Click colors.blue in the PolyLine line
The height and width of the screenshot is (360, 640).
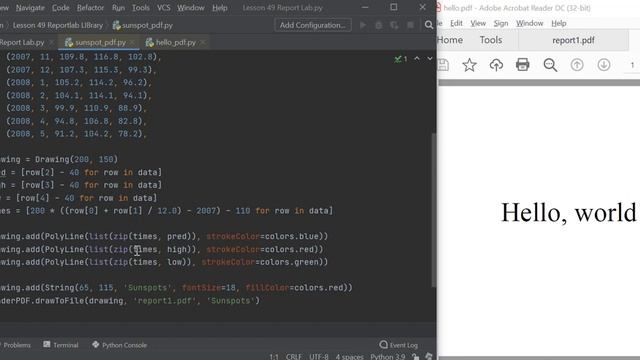pyautogui.click(x=292, y=236)
